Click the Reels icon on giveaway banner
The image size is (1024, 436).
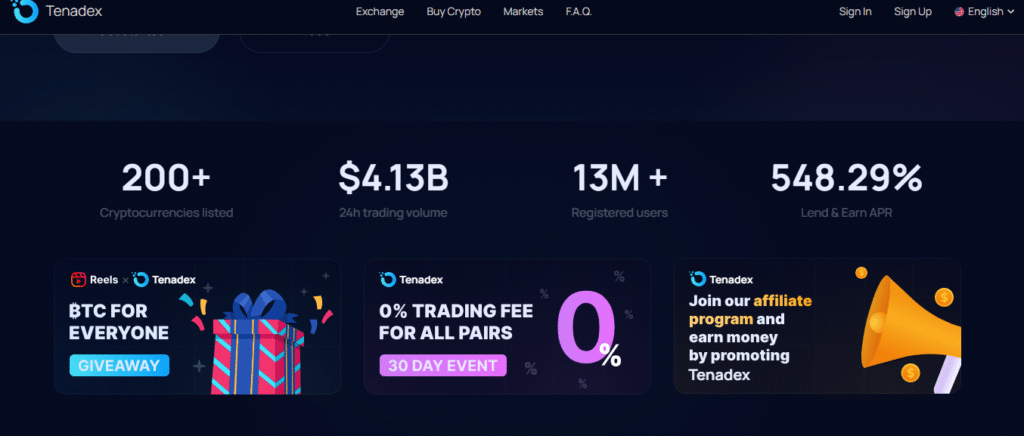[78, 279]
